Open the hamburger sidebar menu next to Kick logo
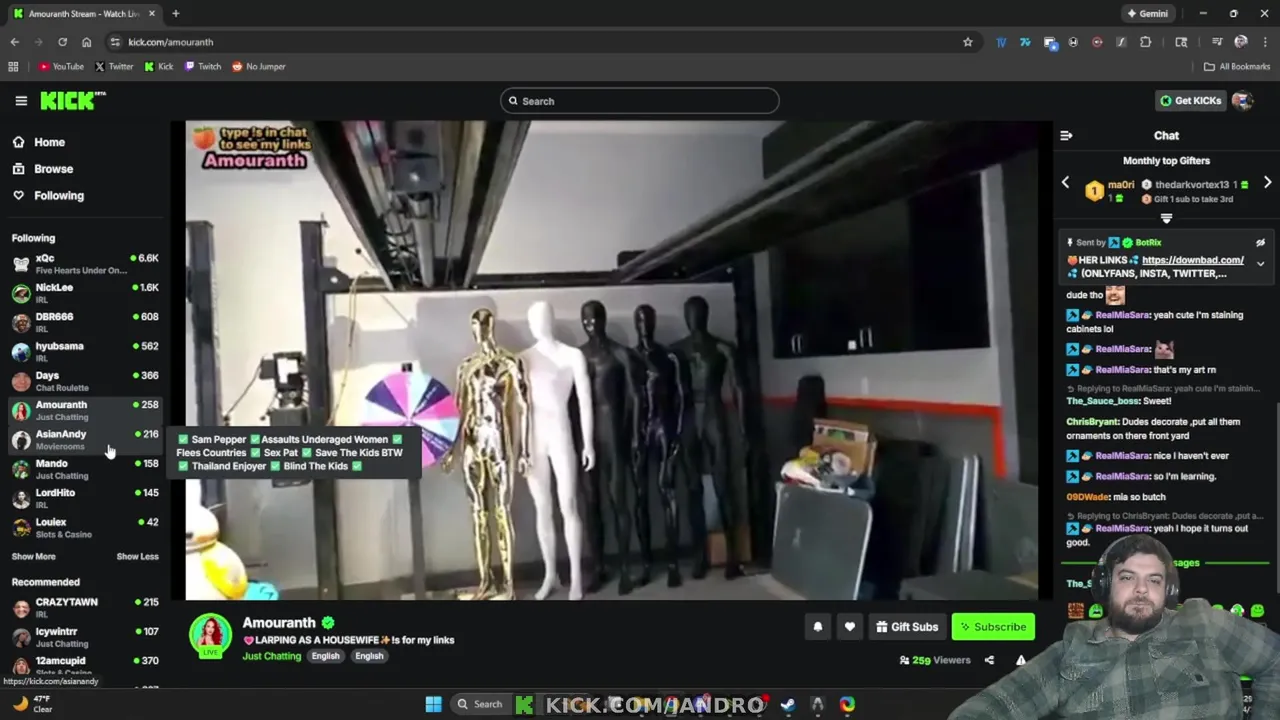 coord(21,101)
